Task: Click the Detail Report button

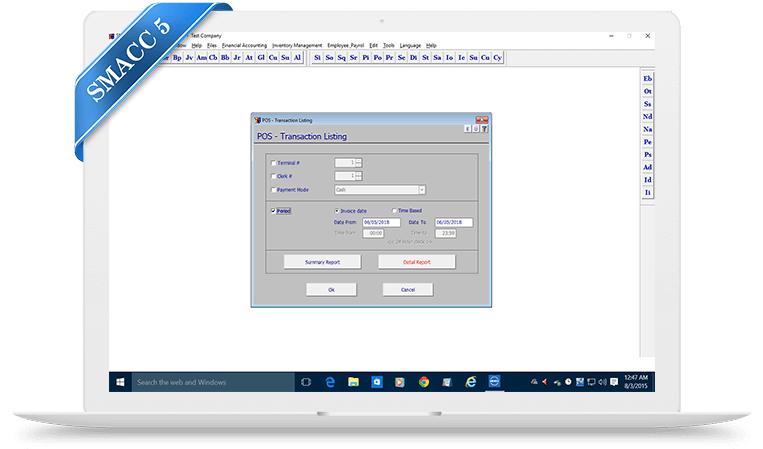Action: 416,262
